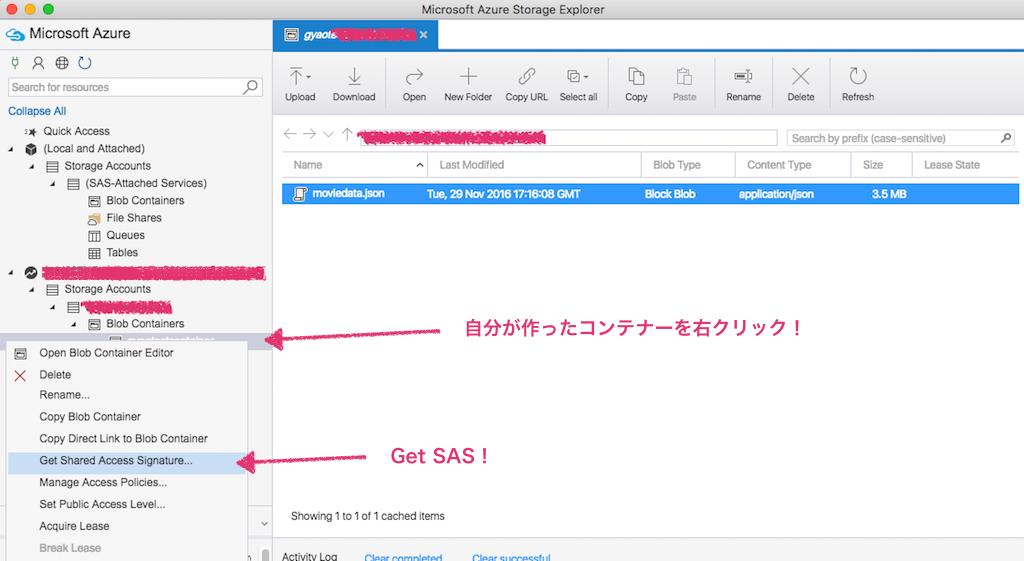Image resolution: width=1024 pixels, height=561 pixels.
Task: Select Tables in the tree
Action: (x=122, y=253)
